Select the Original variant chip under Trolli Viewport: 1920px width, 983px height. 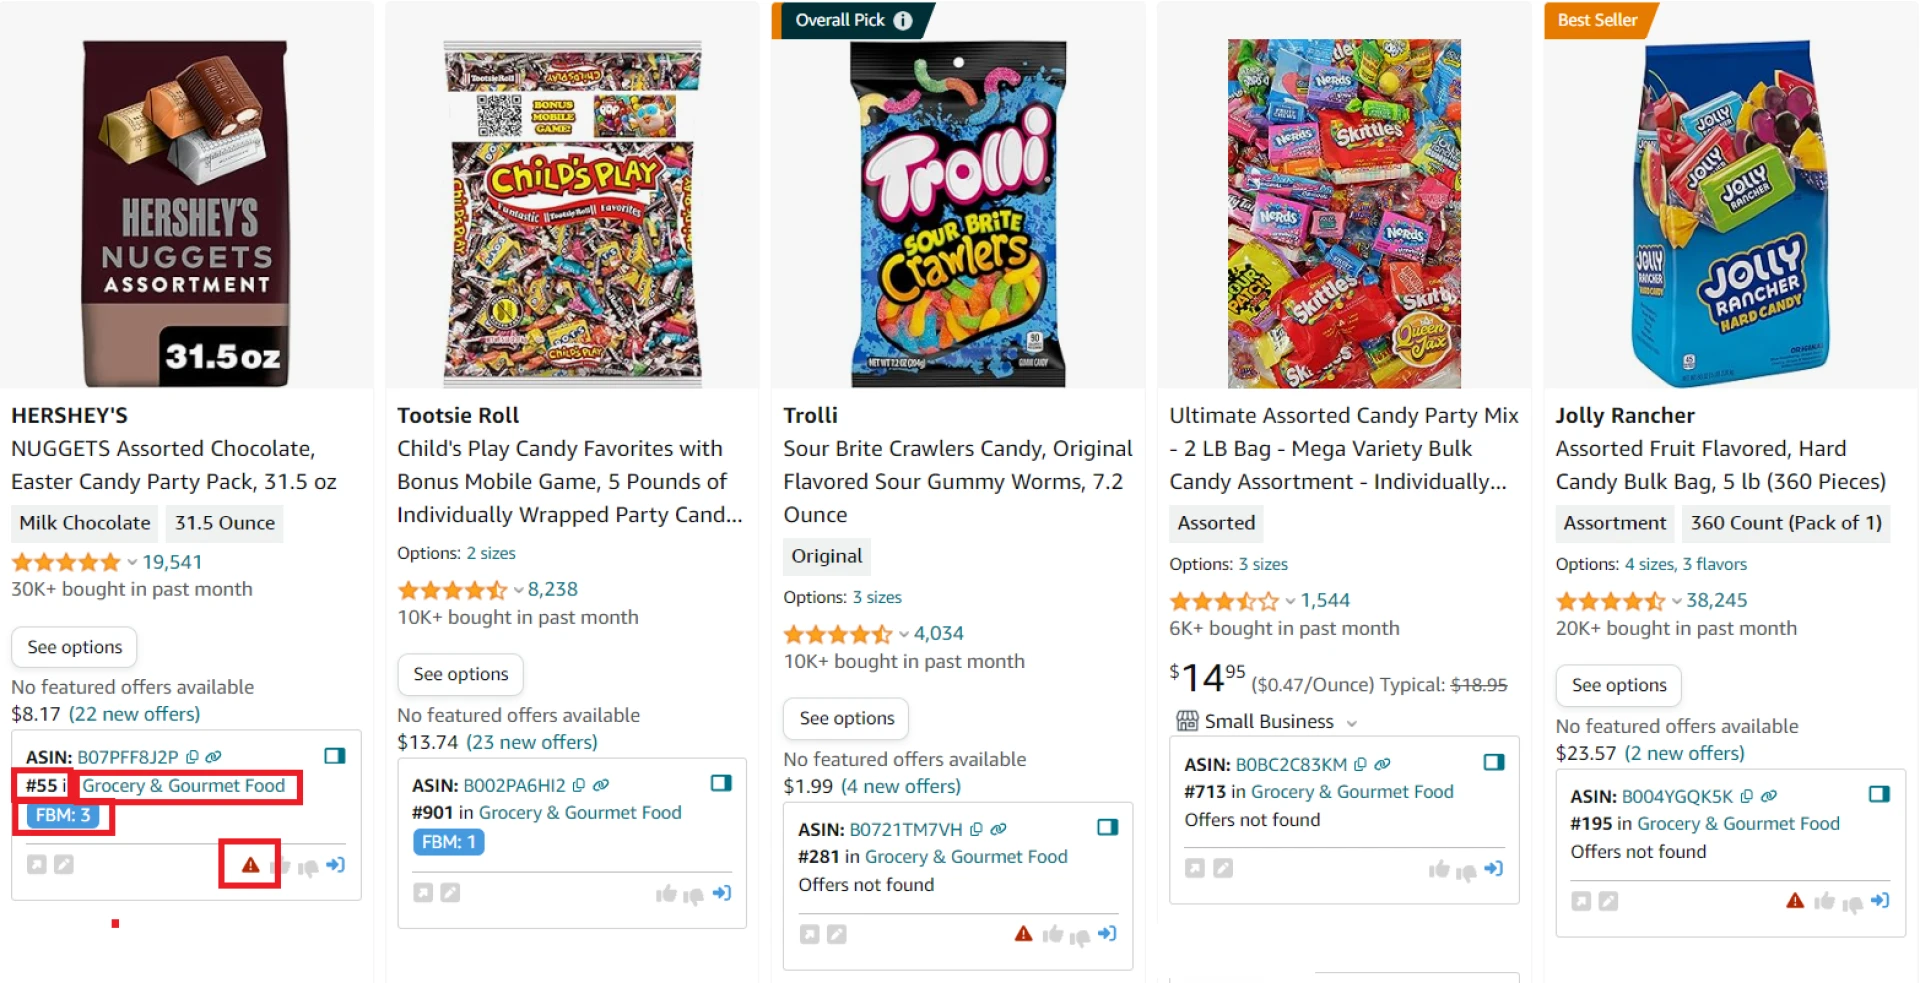(827, 556)
